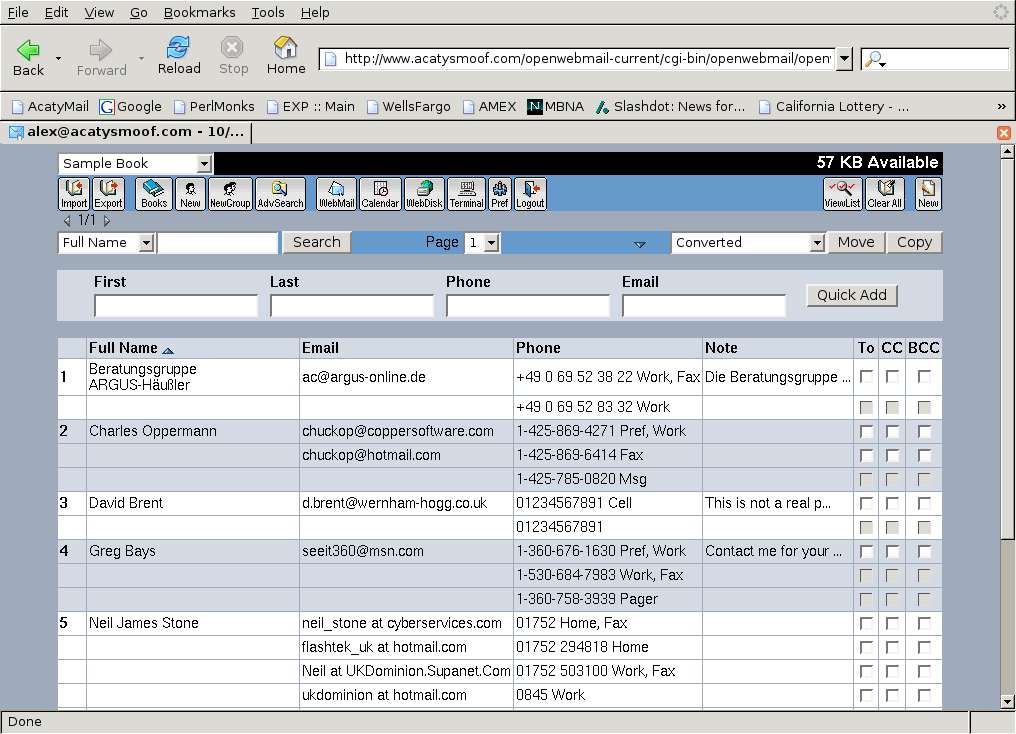This screenshot has height=734, width=1016.
Task: Open the Sample Book address book dropdown
Action: point(135,163)
